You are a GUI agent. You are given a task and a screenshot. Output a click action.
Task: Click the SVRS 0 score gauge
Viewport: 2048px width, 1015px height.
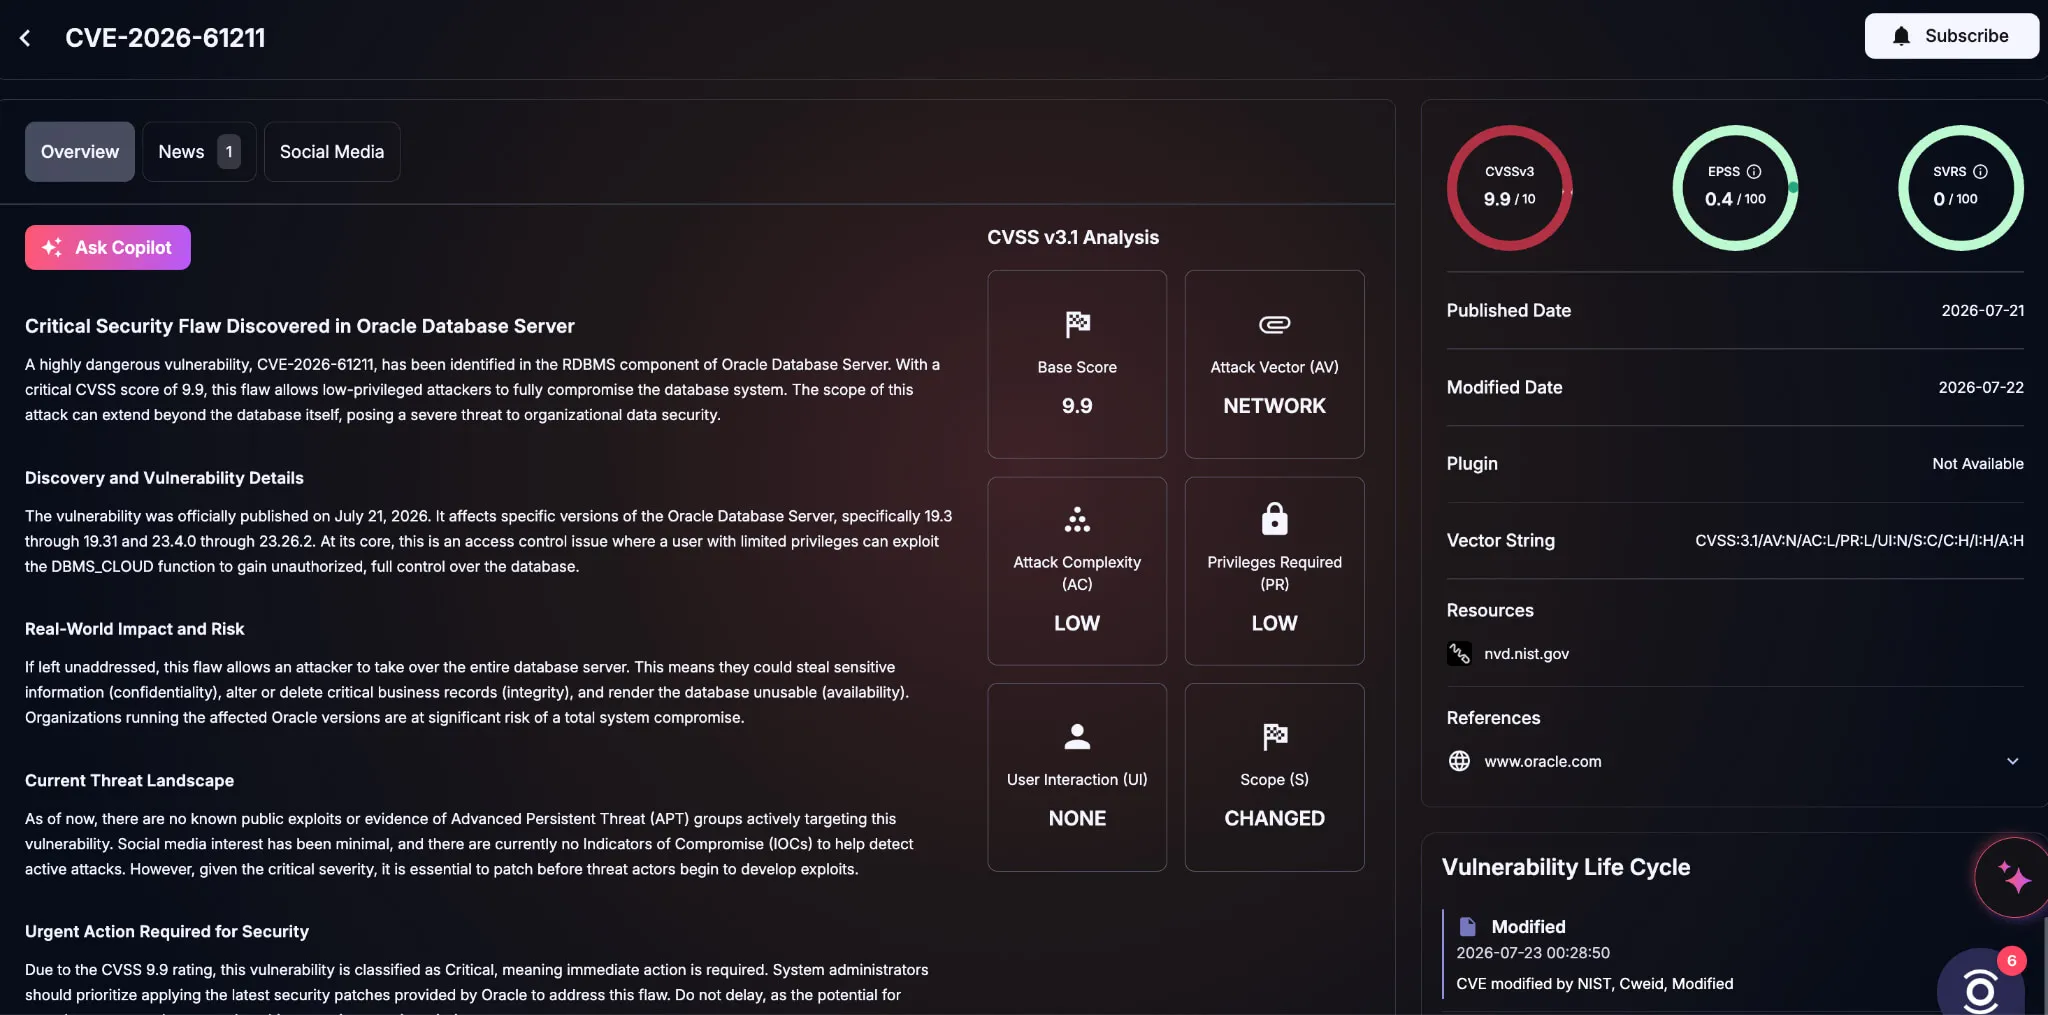tap(1960, 187)
